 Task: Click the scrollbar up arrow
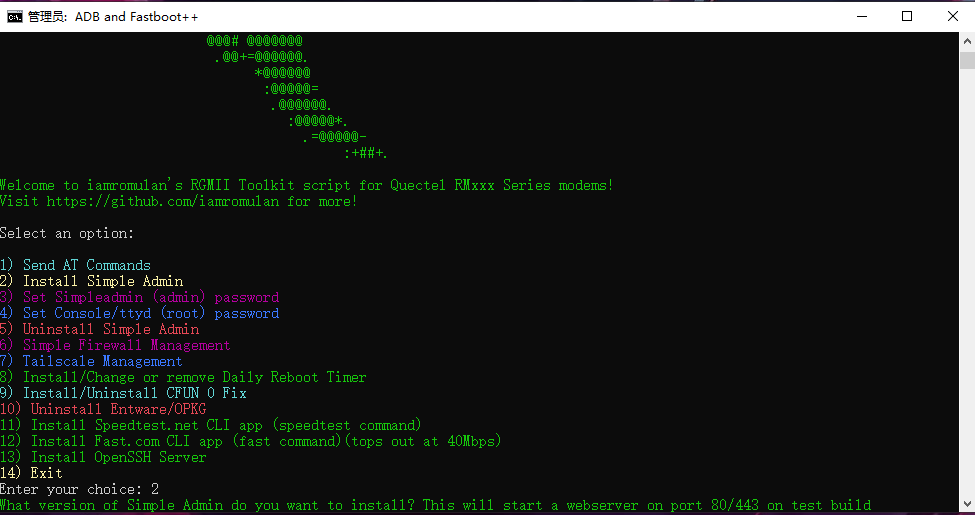pos(967,41)
